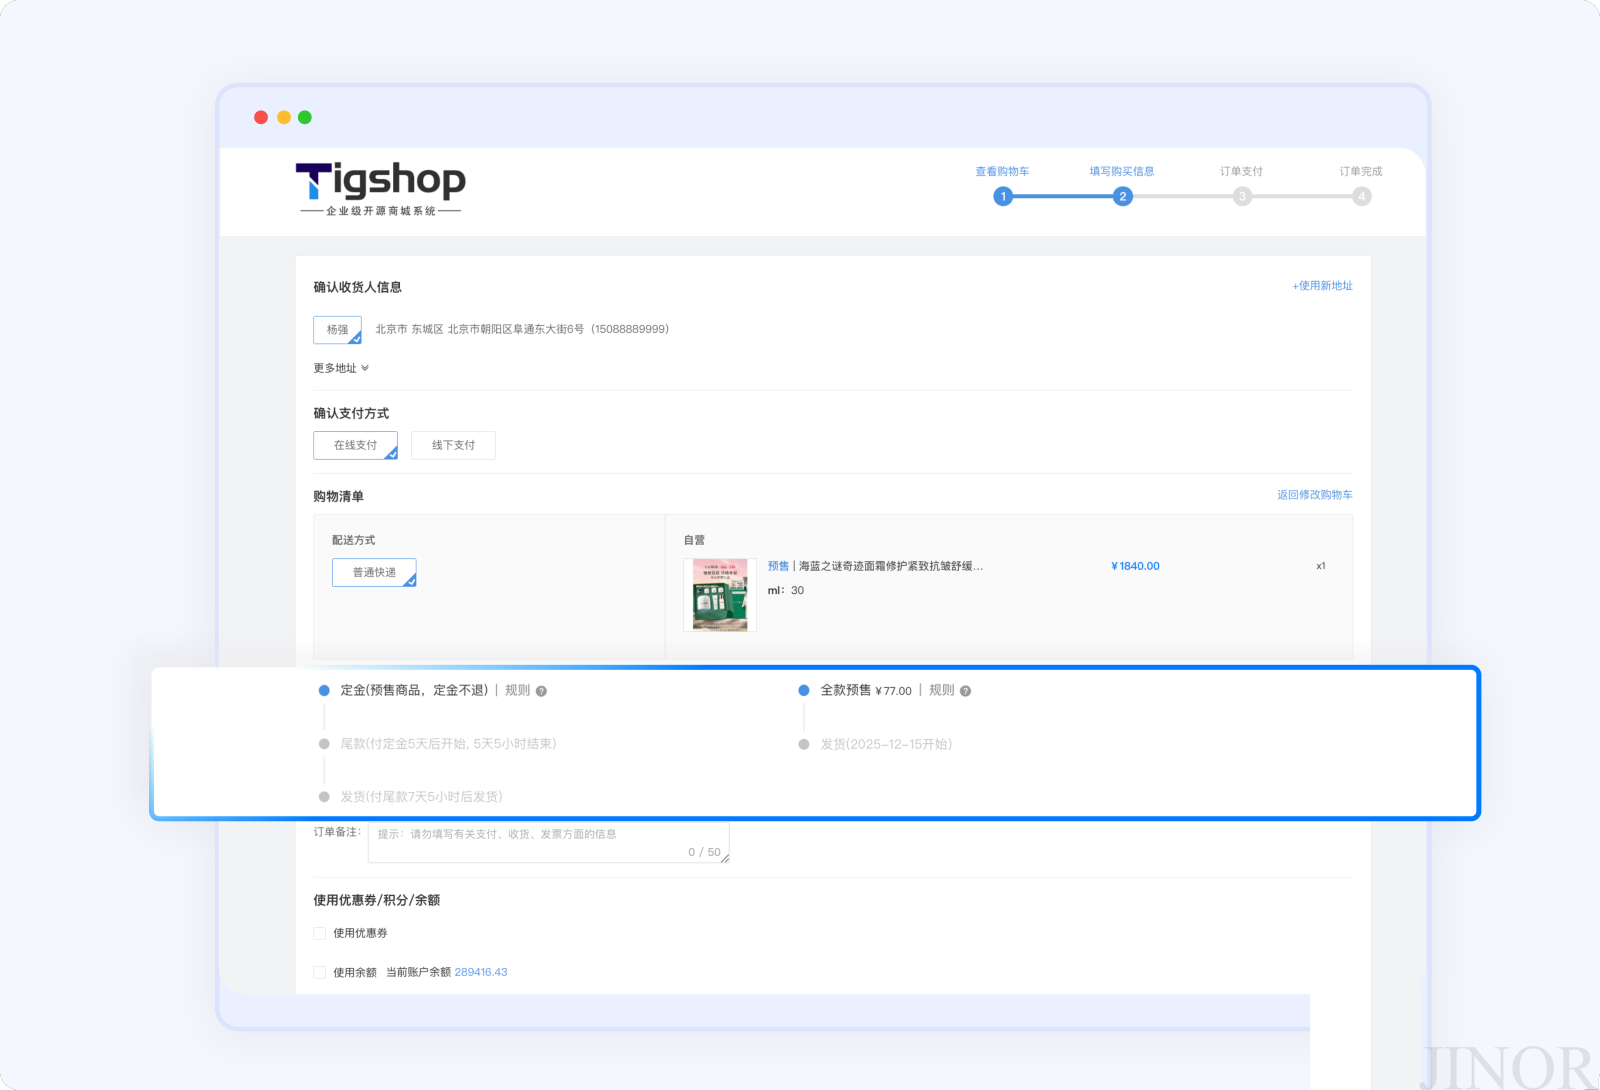Enable 使用余额 checkbox

[x=320, y=972]
